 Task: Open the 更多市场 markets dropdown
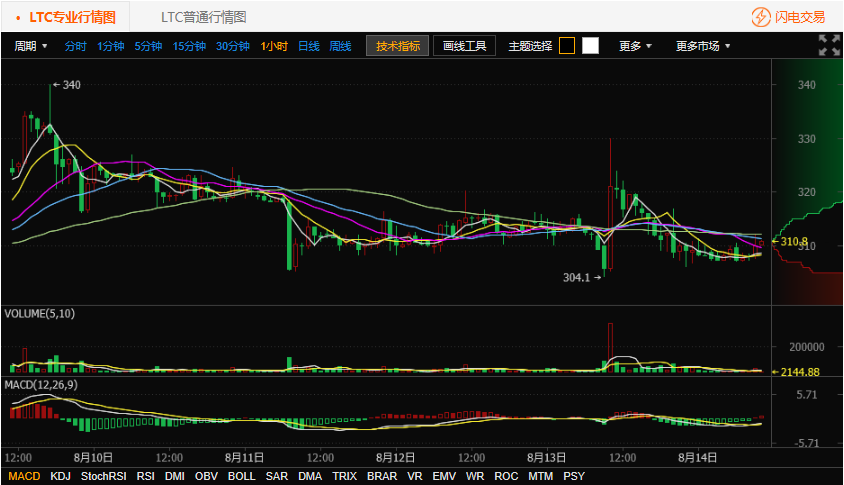tap(702, 46)
